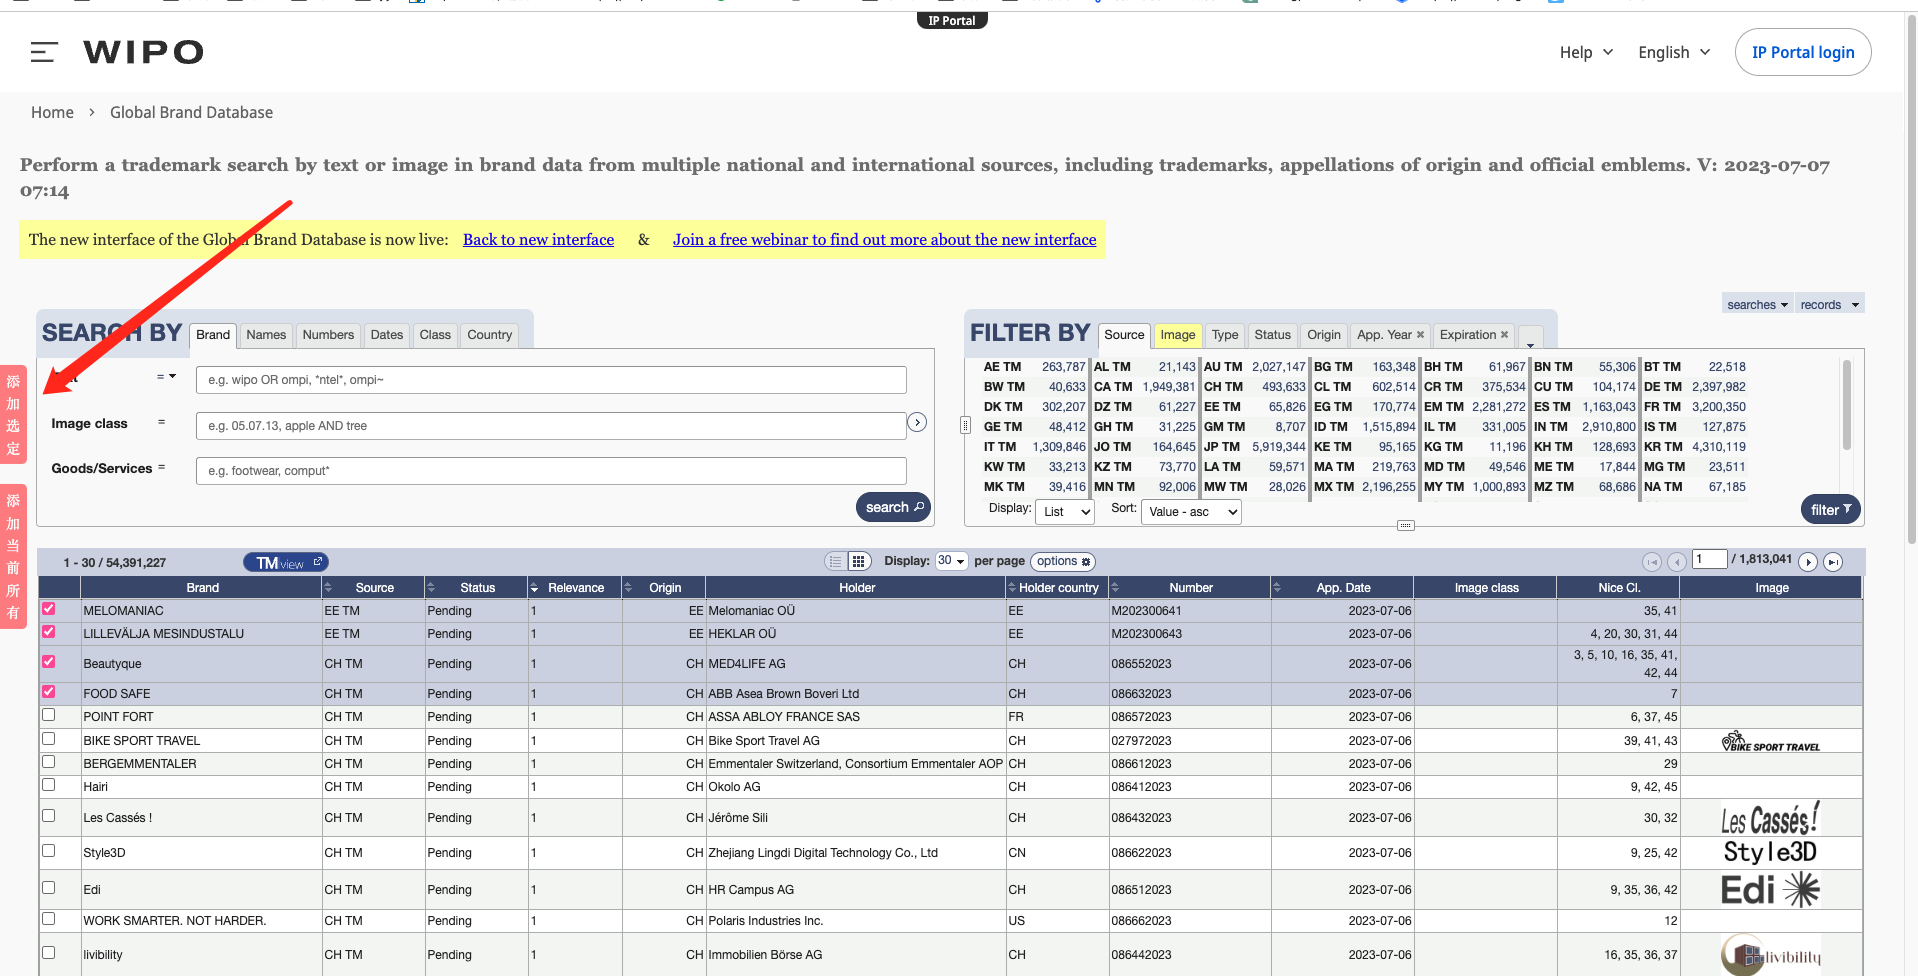
Task: Uncheck LILLEVÄLJA MESINDUSTALU row checkbox
Action: point(48,631)
